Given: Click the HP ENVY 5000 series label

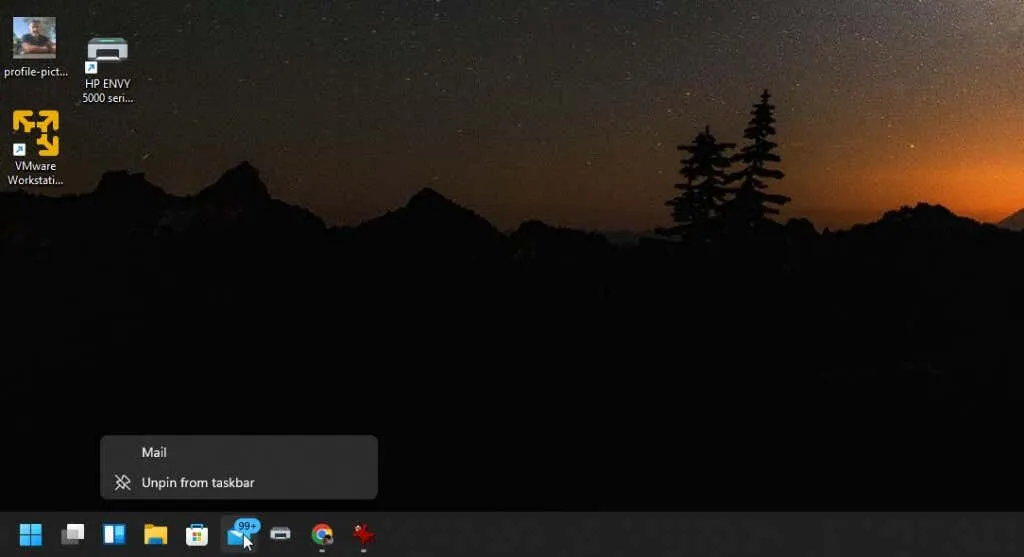Looking at the screenshot, I should tap(108, 91).
